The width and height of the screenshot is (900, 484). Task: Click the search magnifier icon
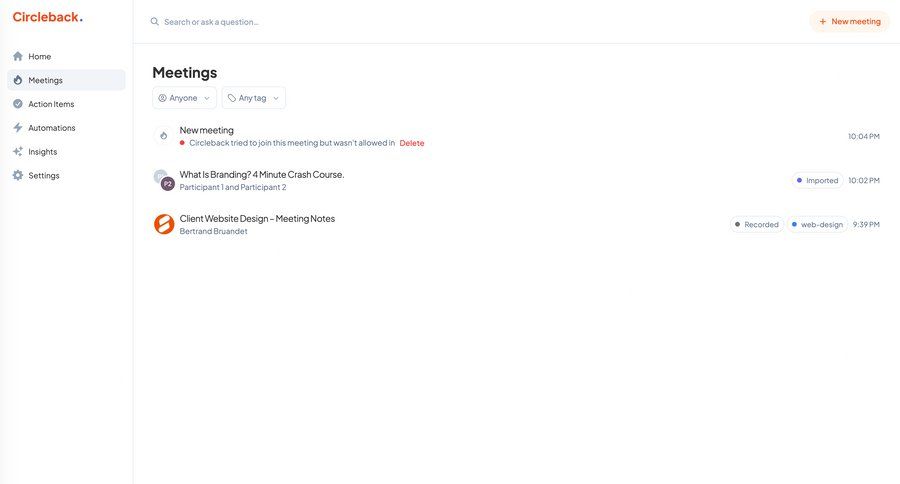[155, 21]
